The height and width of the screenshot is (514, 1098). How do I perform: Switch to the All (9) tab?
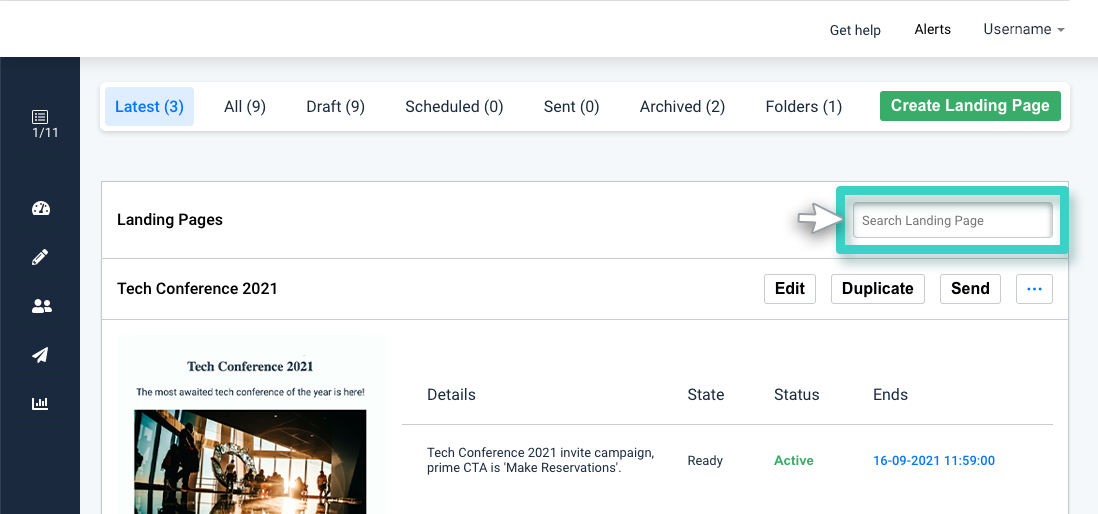tap(244, 106)
